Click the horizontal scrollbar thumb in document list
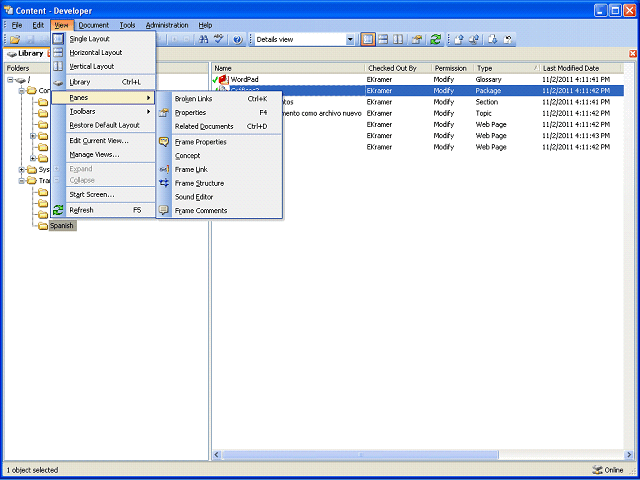This screenshot has height=480, width=640. point(360,454)
